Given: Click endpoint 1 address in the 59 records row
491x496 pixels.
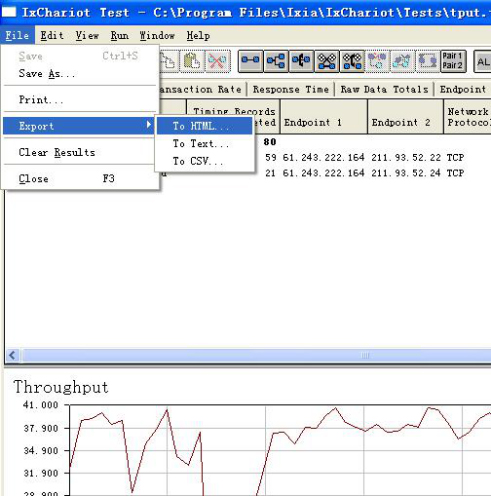Looking at the screenshot, I should [323, 157].
